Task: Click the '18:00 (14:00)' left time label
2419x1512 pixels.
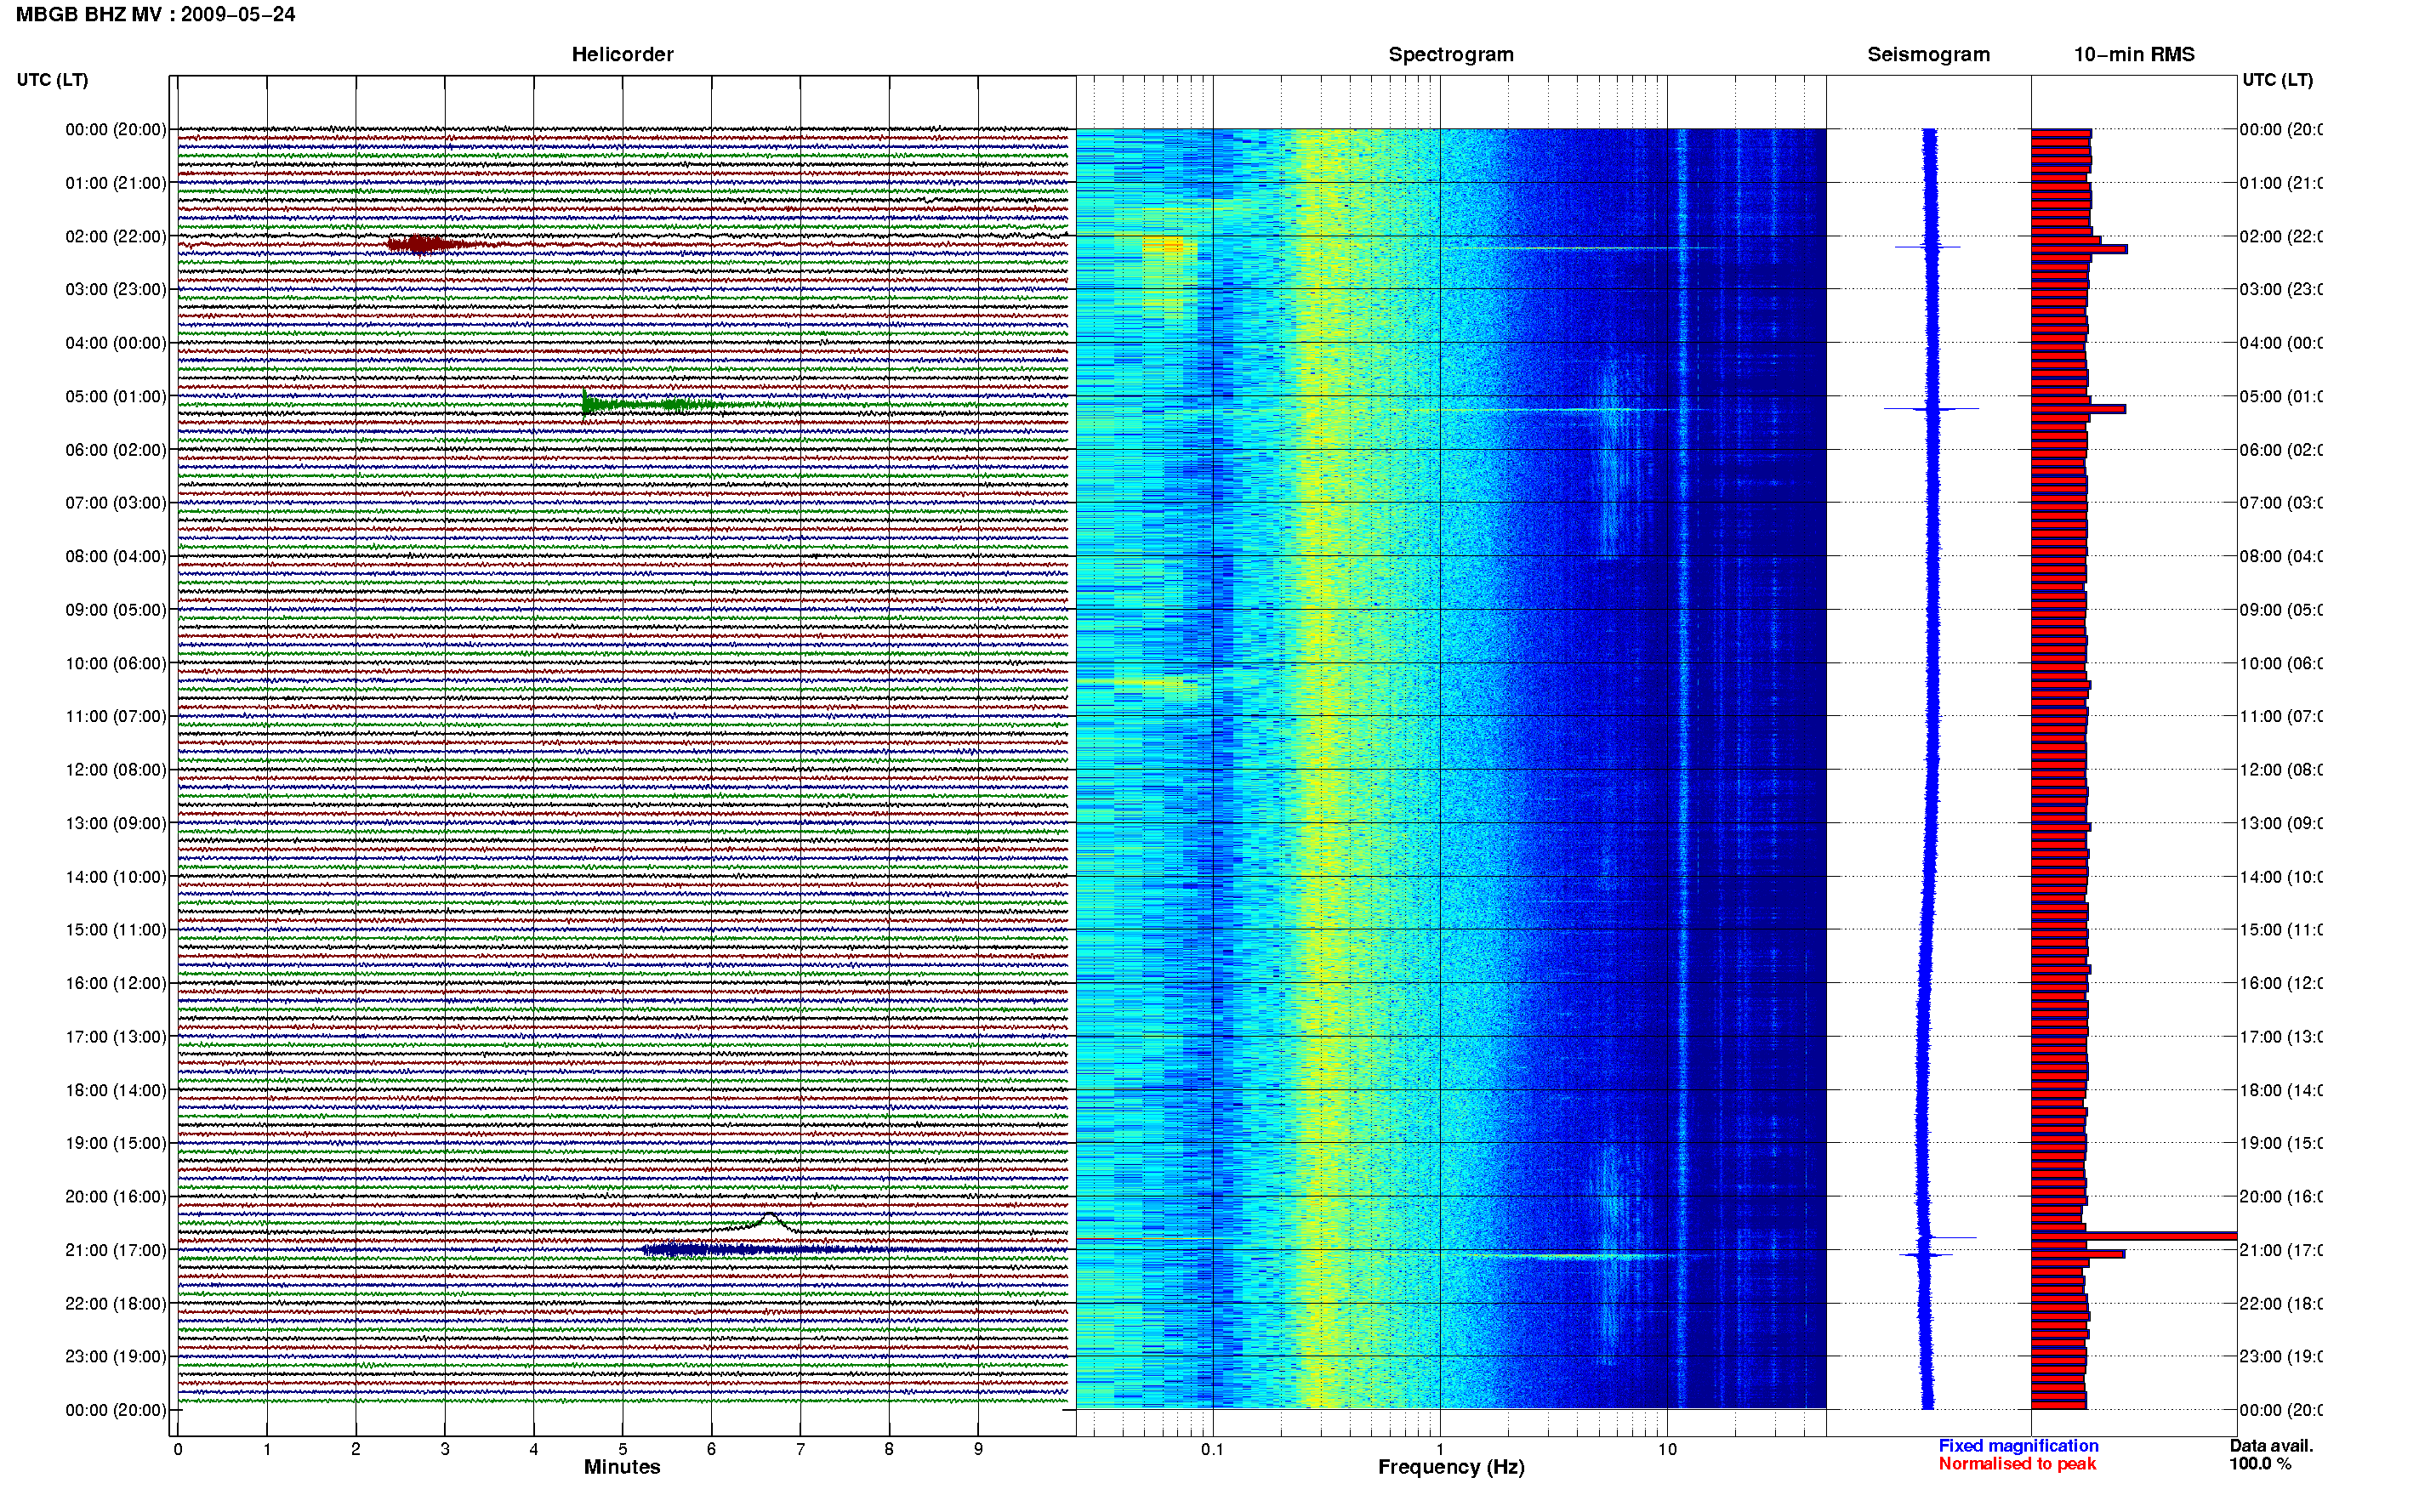Action: pyautogui.click(x=116, y=1090)
